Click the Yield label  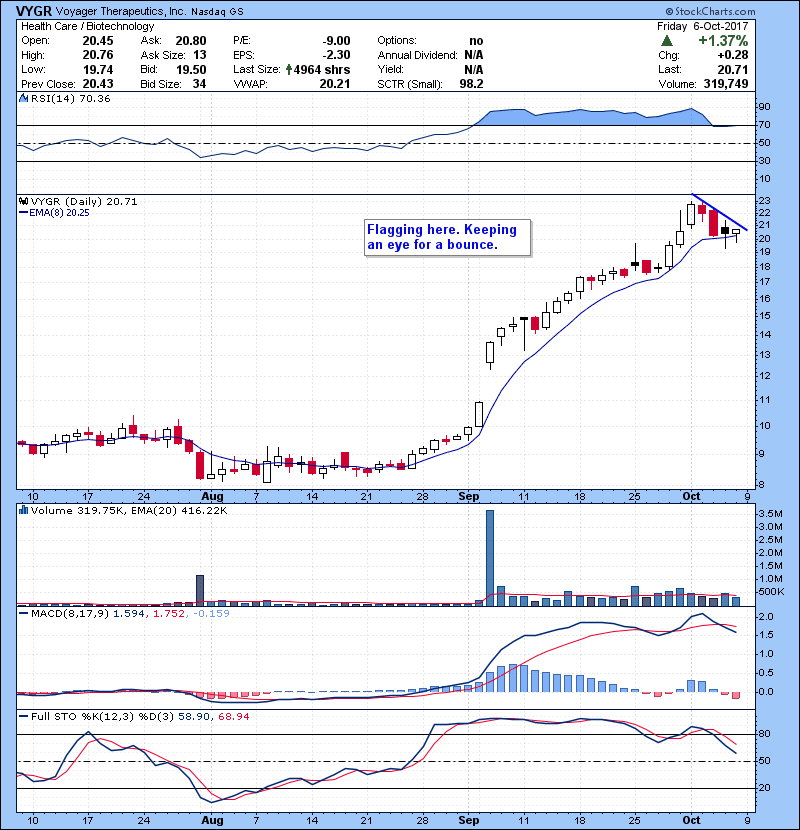[391, 69]
